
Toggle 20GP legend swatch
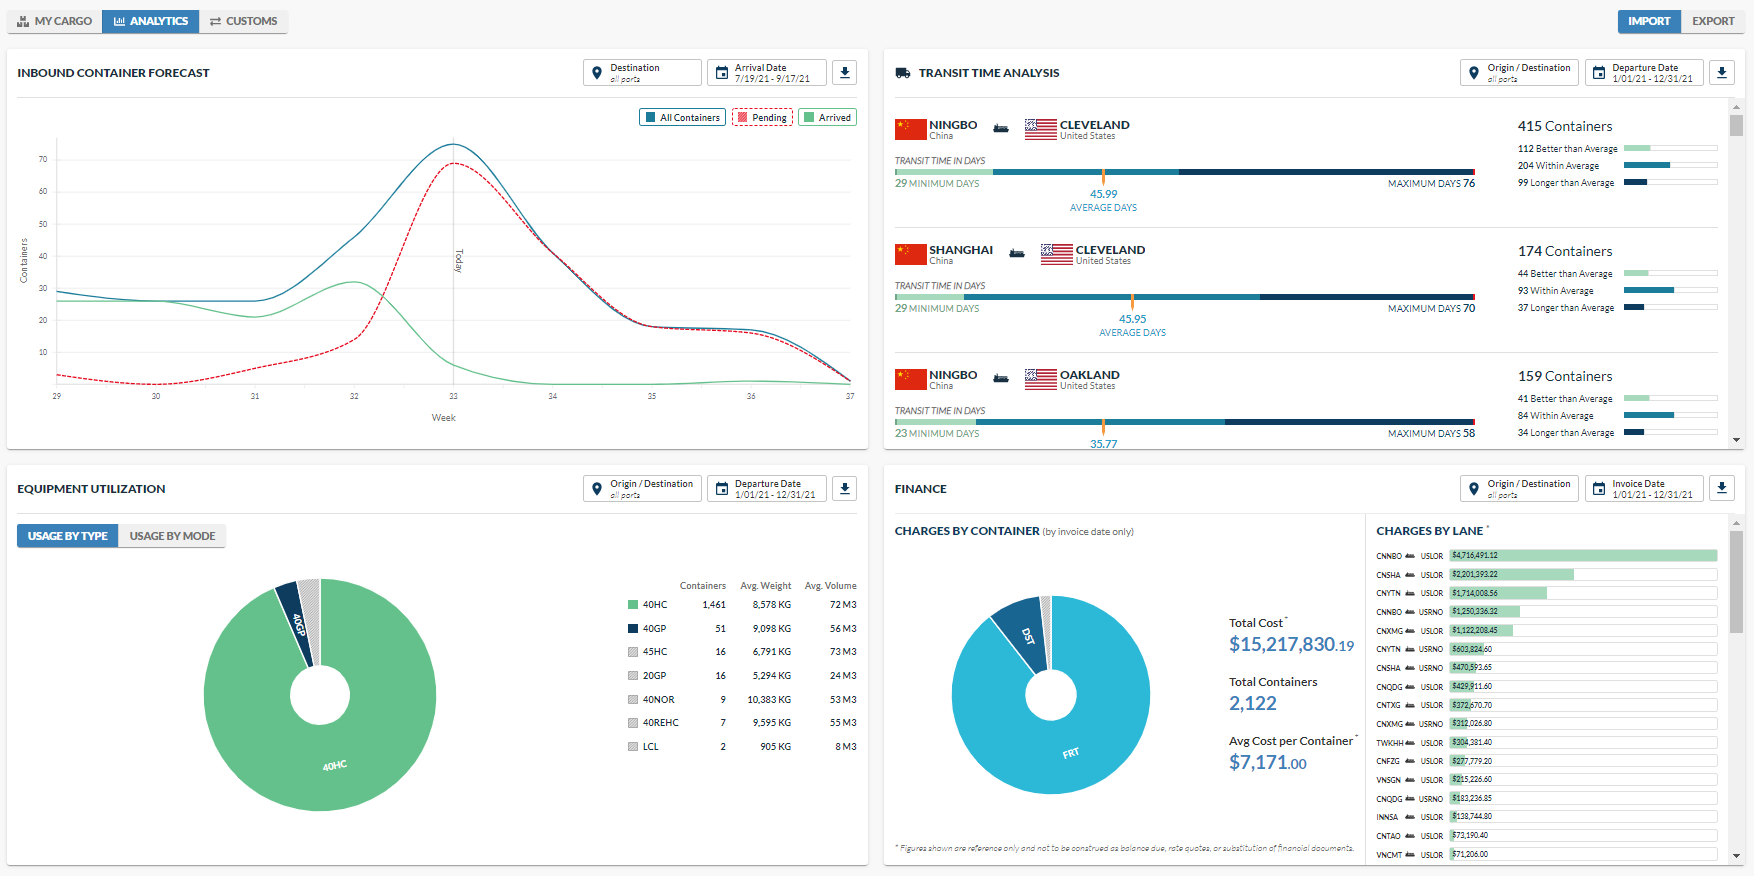click(633, 676)
